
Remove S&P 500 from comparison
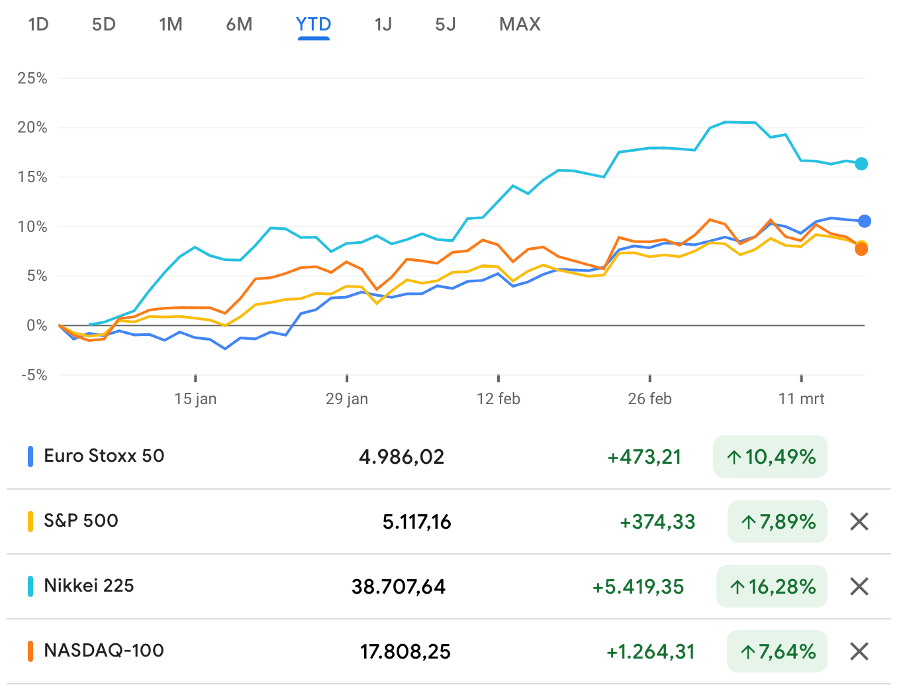pyautogui.click(x=859, y=521)
